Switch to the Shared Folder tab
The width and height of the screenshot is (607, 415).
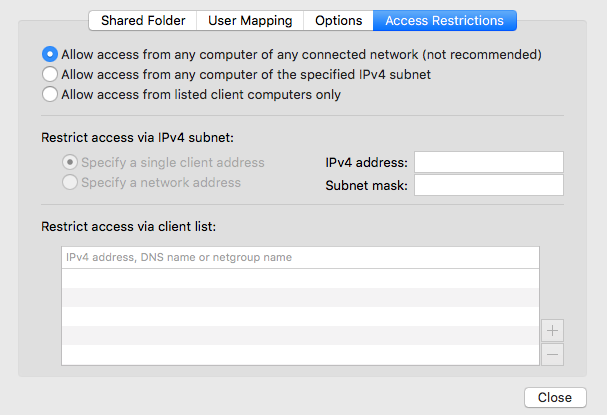(143, 21)
